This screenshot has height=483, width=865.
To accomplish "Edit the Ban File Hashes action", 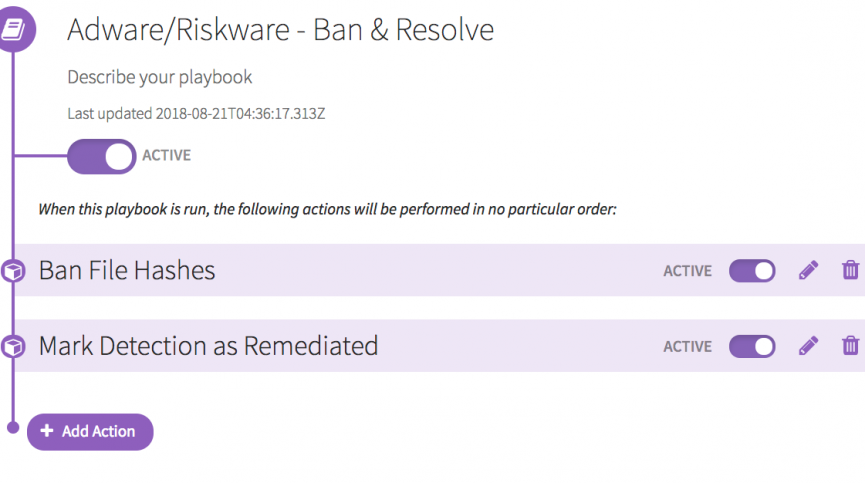I will pyautogui.click(x=808, y=270).
